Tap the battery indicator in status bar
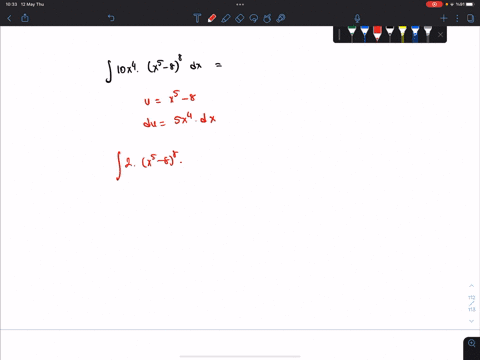This screenshot has width=480, height=360. 470,4
